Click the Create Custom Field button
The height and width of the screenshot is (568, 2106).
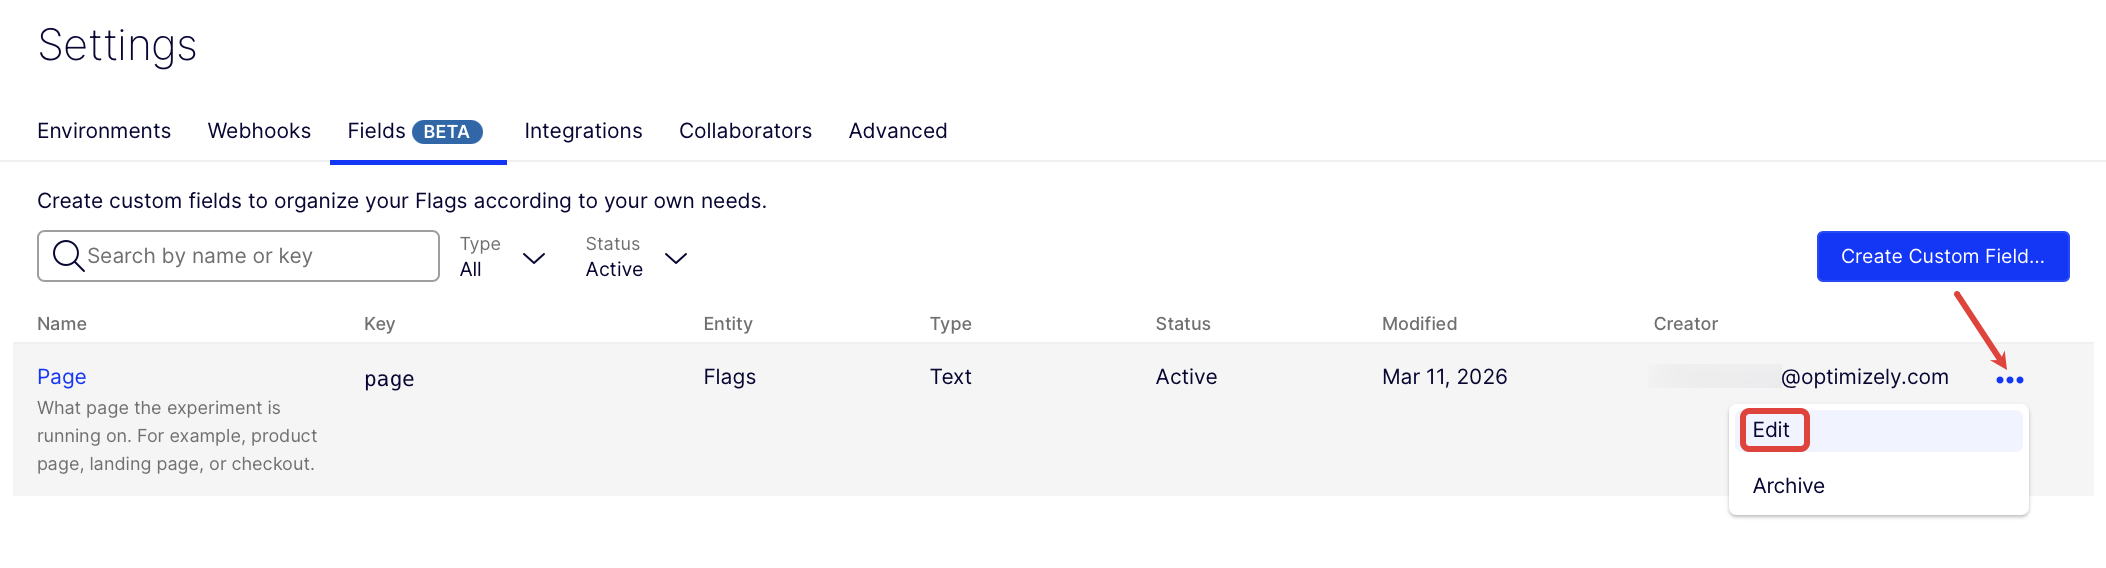tap(1942, 257)
